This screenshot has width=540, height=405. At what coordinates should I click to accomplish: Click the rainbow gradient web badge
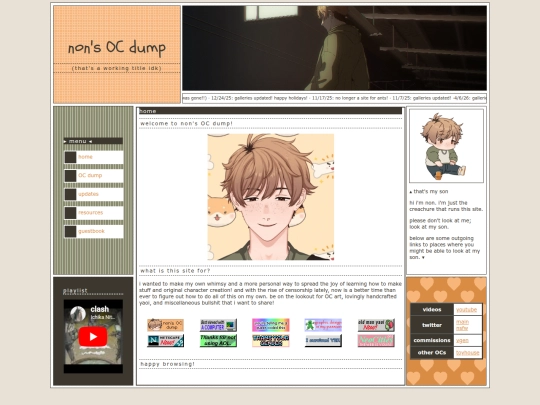pos(271,325)
